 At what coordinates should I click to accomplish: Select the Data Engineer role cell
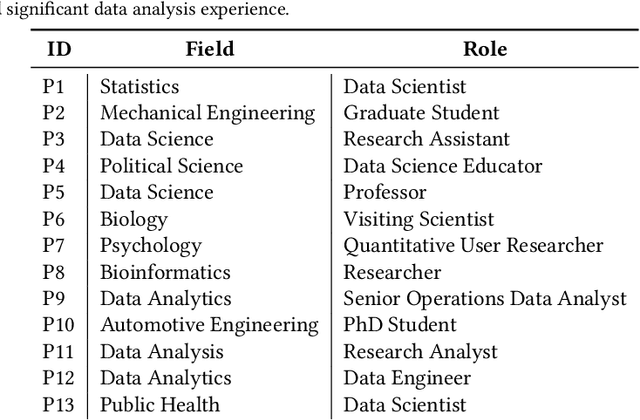point(407,378)
